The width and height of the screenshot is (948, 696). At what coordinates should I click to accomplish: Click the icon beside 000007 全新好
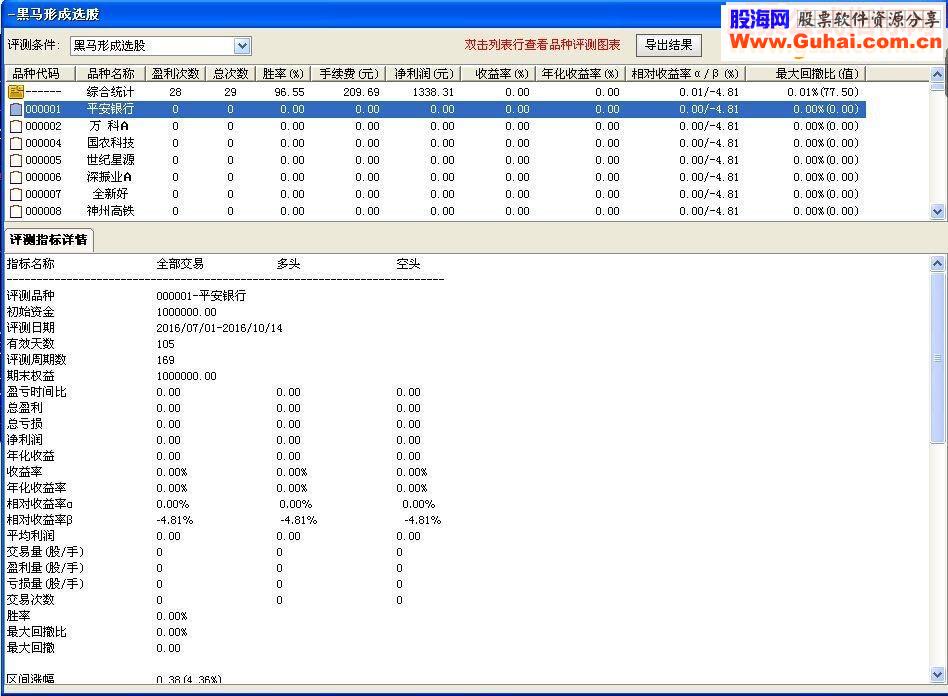[x=16, y=194]
